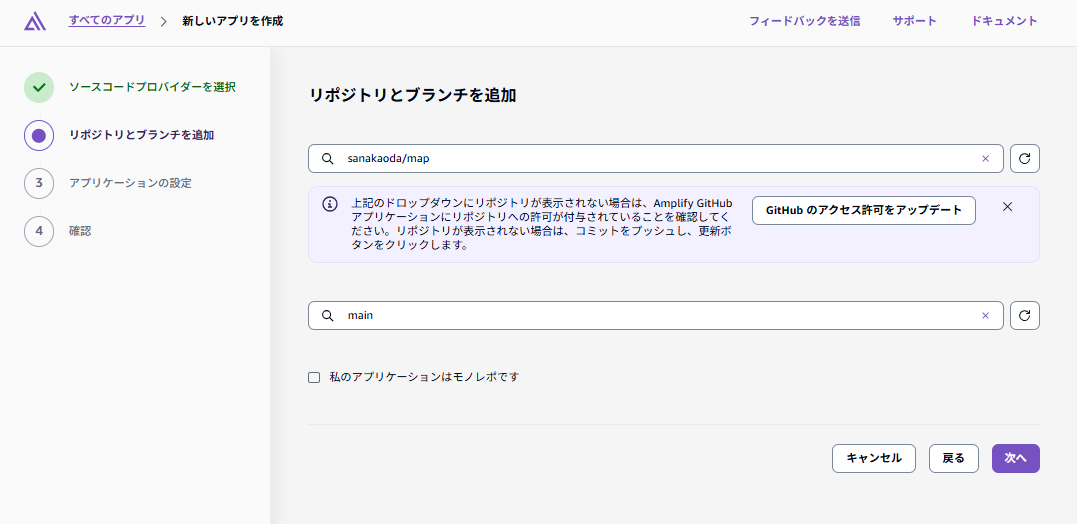Open the ドキュメント link
Screen dimensions: 1077x524
(1004, 21)
